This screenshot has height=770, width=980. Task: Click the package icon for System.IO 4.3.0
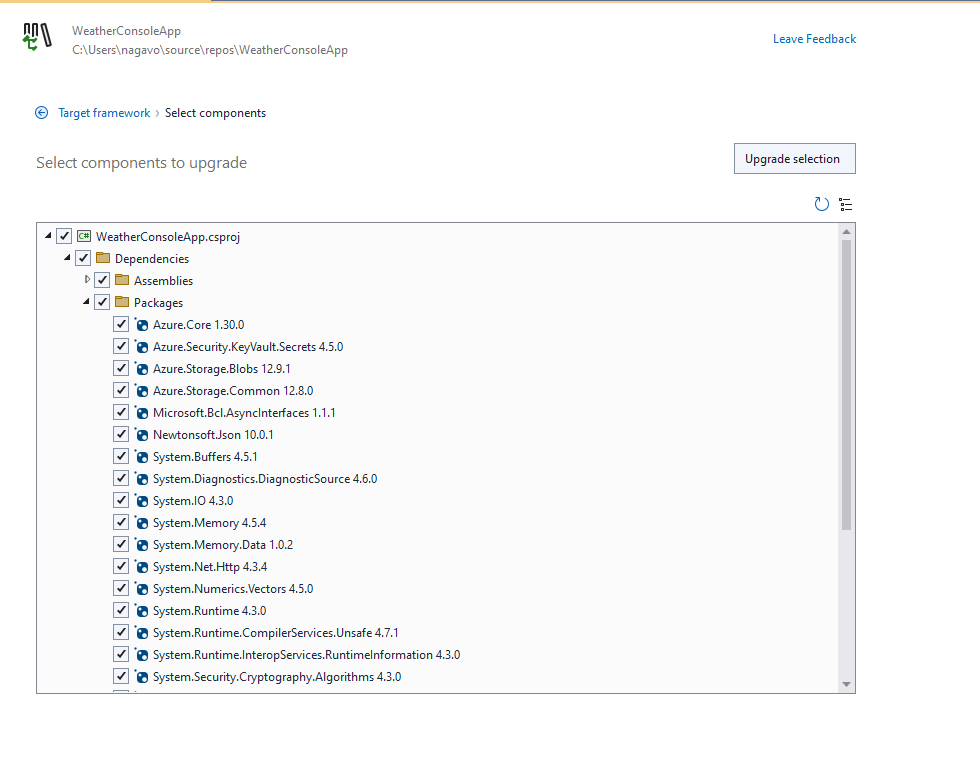141,501
